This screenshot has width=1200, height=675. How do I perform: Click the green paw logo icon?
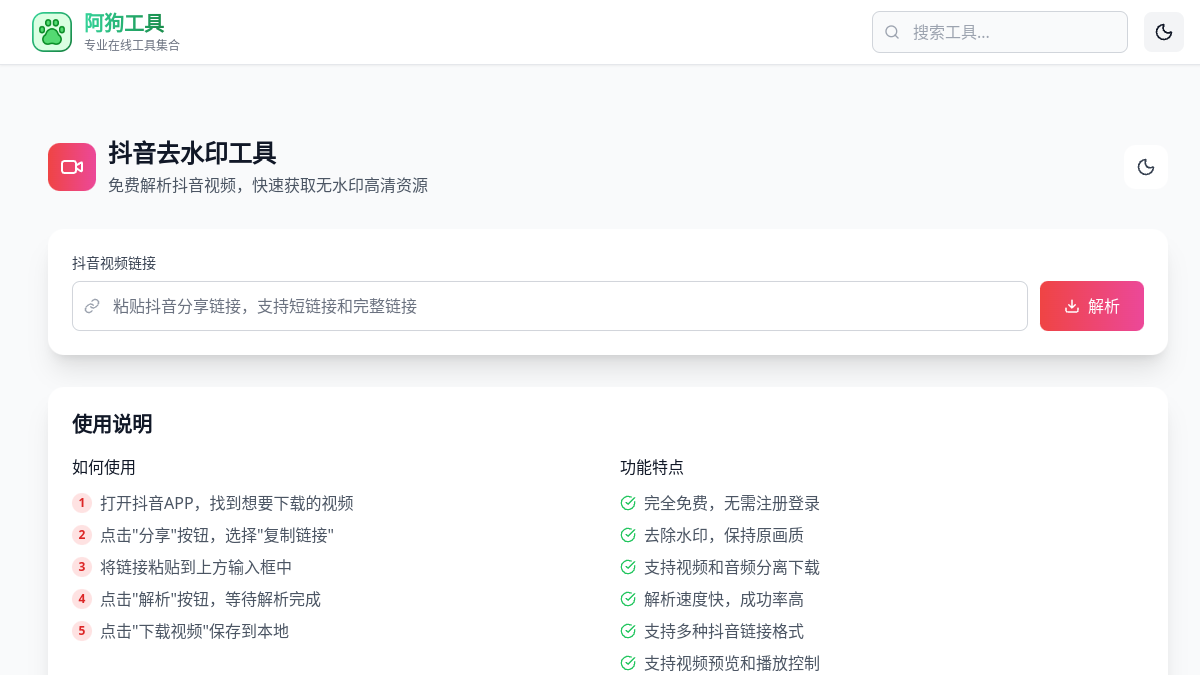tap(52, 32)
